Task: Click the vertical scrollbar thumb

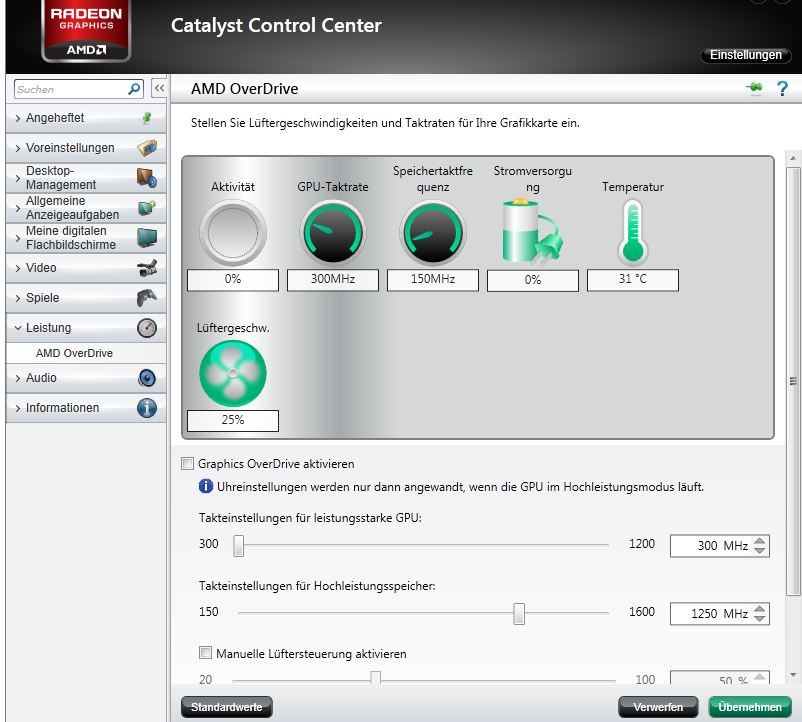Action: pyautogui.click(x=793, y=381)
